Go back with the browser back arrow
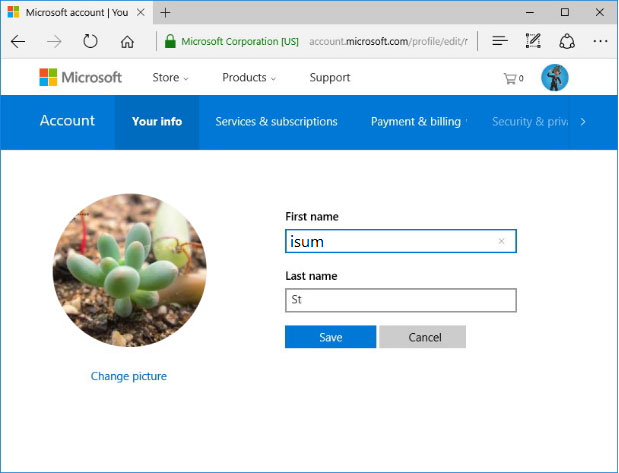This screenshot has height=473, width=619. click(x=18, y=41)
